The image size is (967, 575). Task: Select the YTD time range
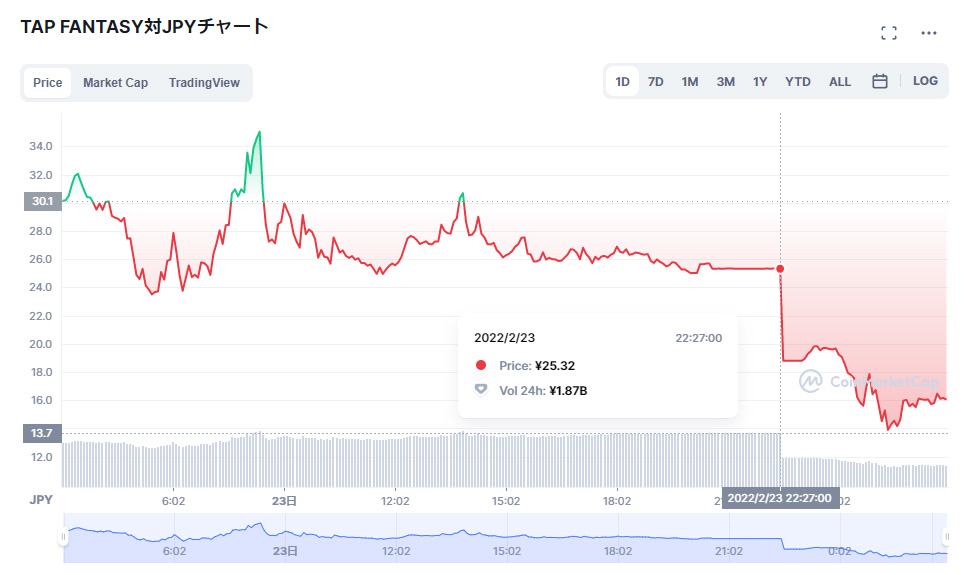pos(797,81)
